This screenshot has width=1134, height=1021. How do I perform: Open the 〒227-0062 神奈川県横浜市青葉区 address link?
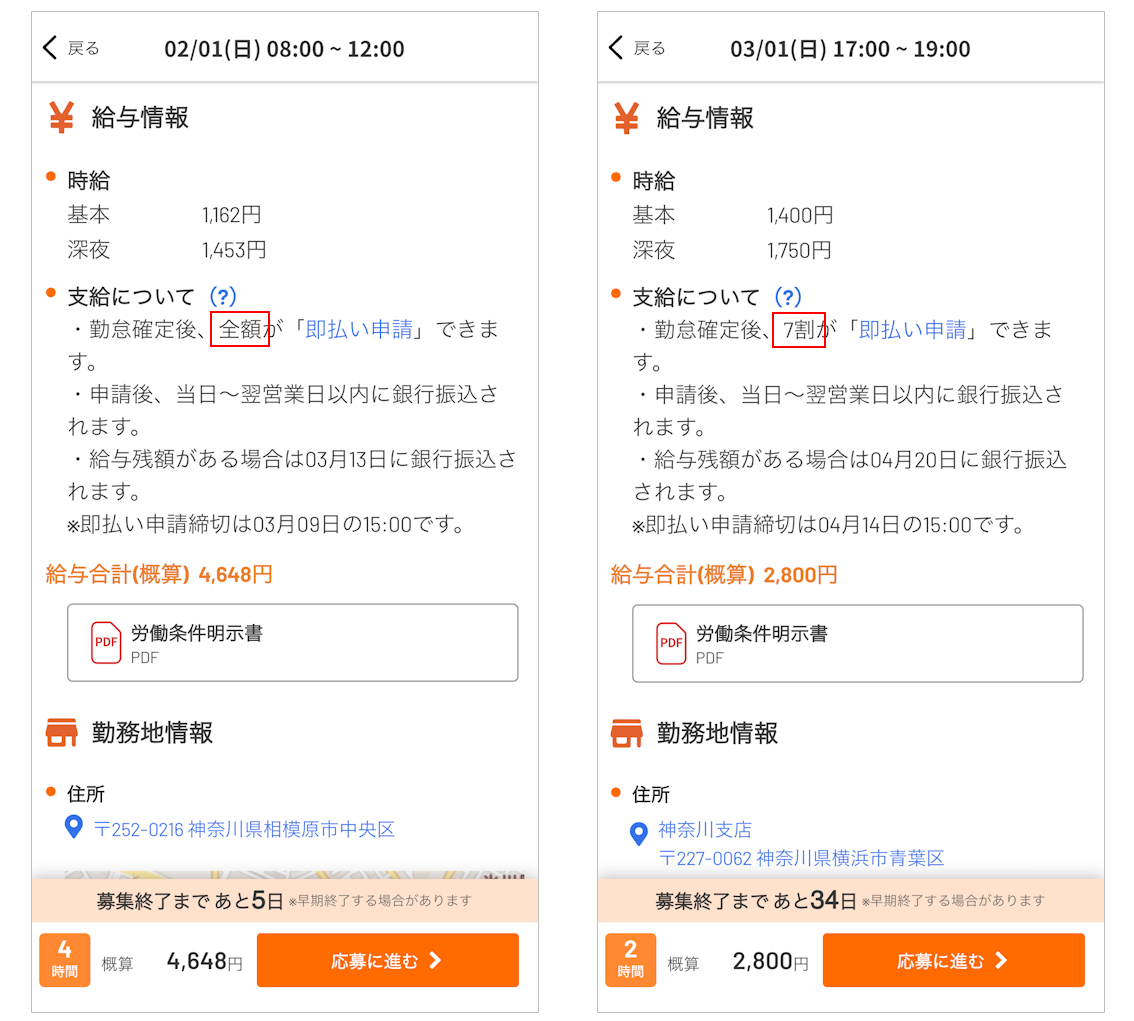point(801,858)
